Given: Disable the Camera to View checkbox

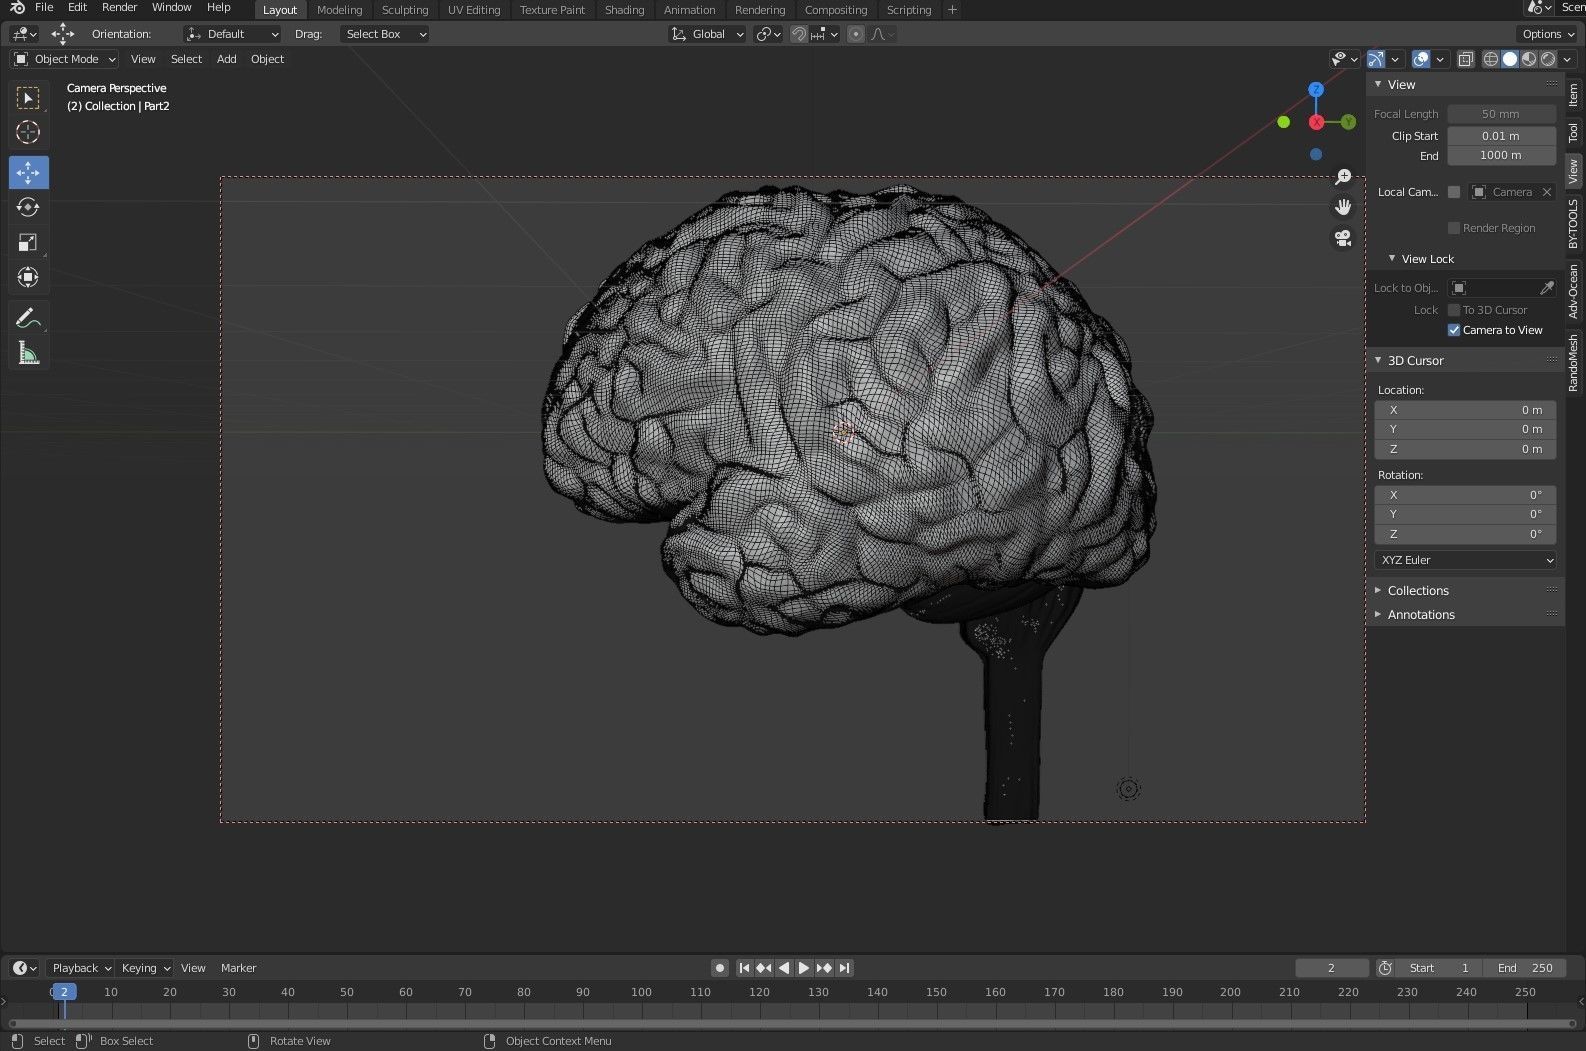Looking at the screenshot, I should coord(1454,330).
